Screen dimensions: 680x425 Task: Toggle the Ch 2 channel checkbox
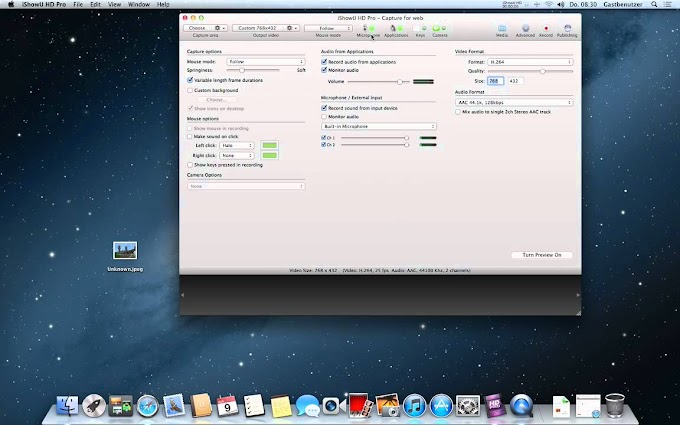(x=324, y=144)
